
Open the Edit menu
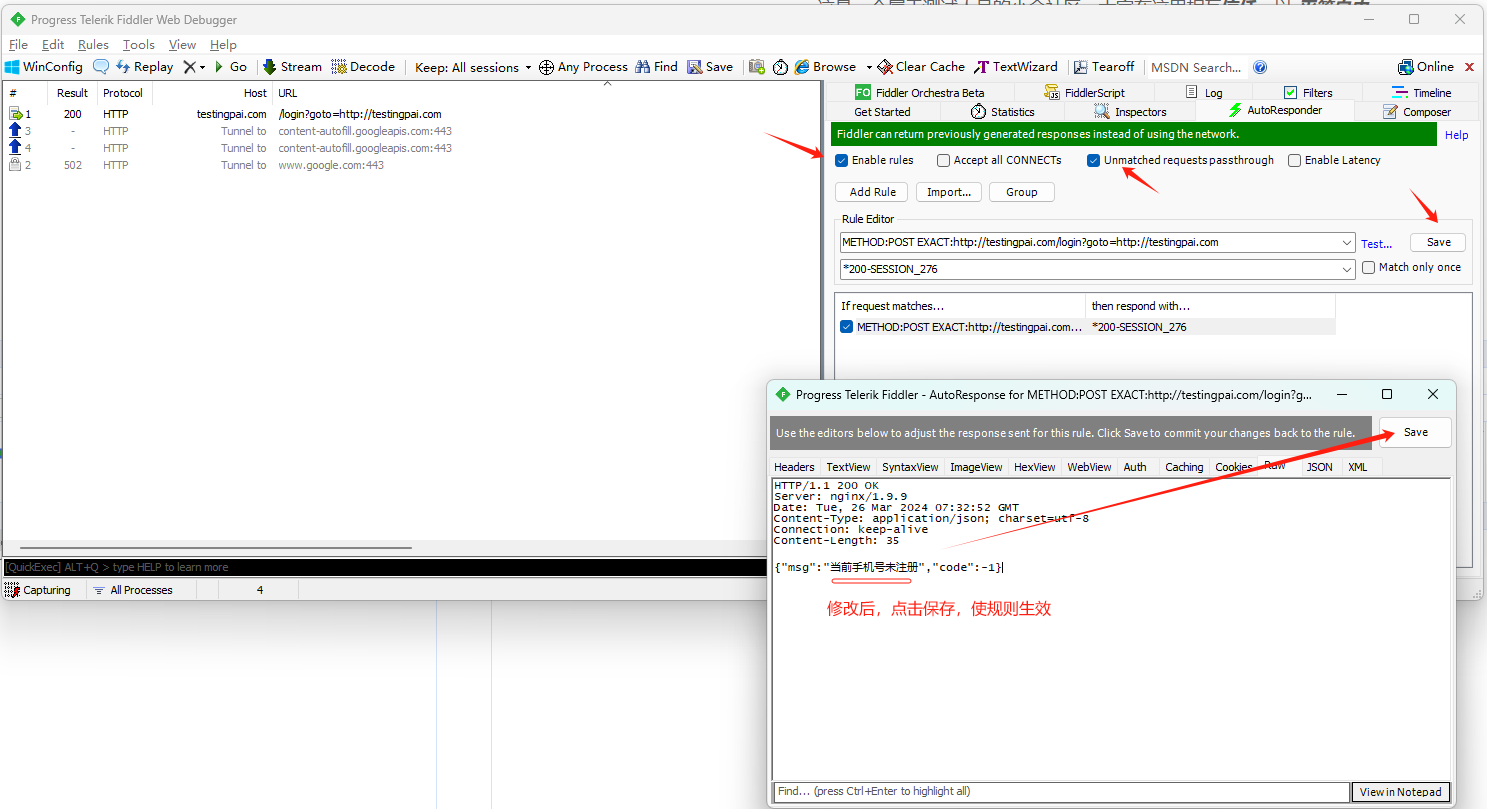[53, 45]
